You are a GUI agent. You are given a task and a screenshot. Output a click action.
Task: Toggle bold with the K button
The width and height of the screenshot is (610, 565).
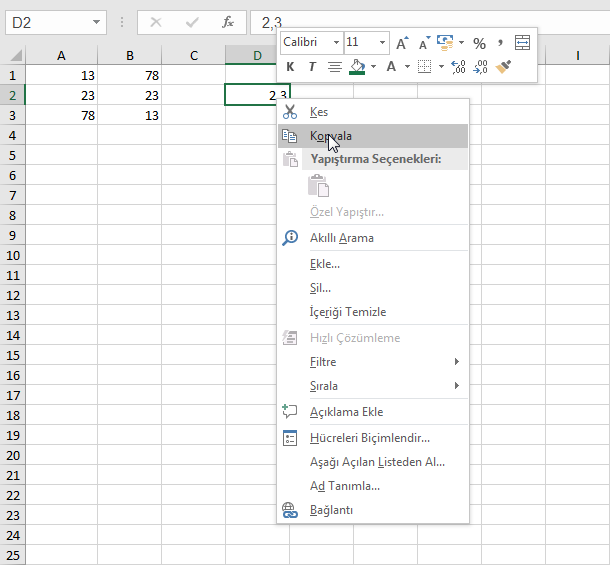click(x=290, y=67)
